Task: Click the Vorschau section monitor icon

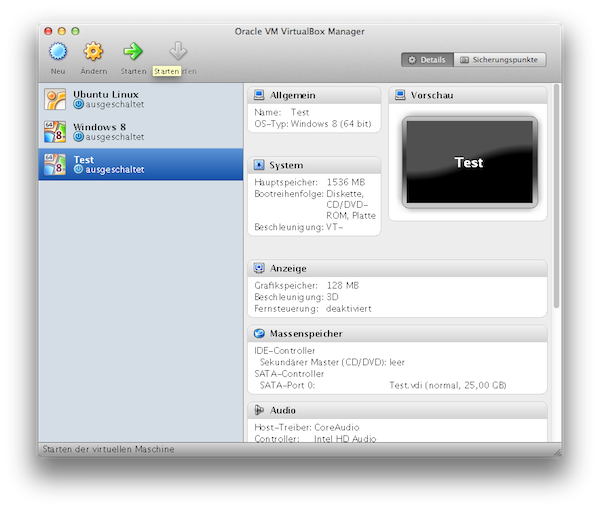Action: tap(400, 95)
